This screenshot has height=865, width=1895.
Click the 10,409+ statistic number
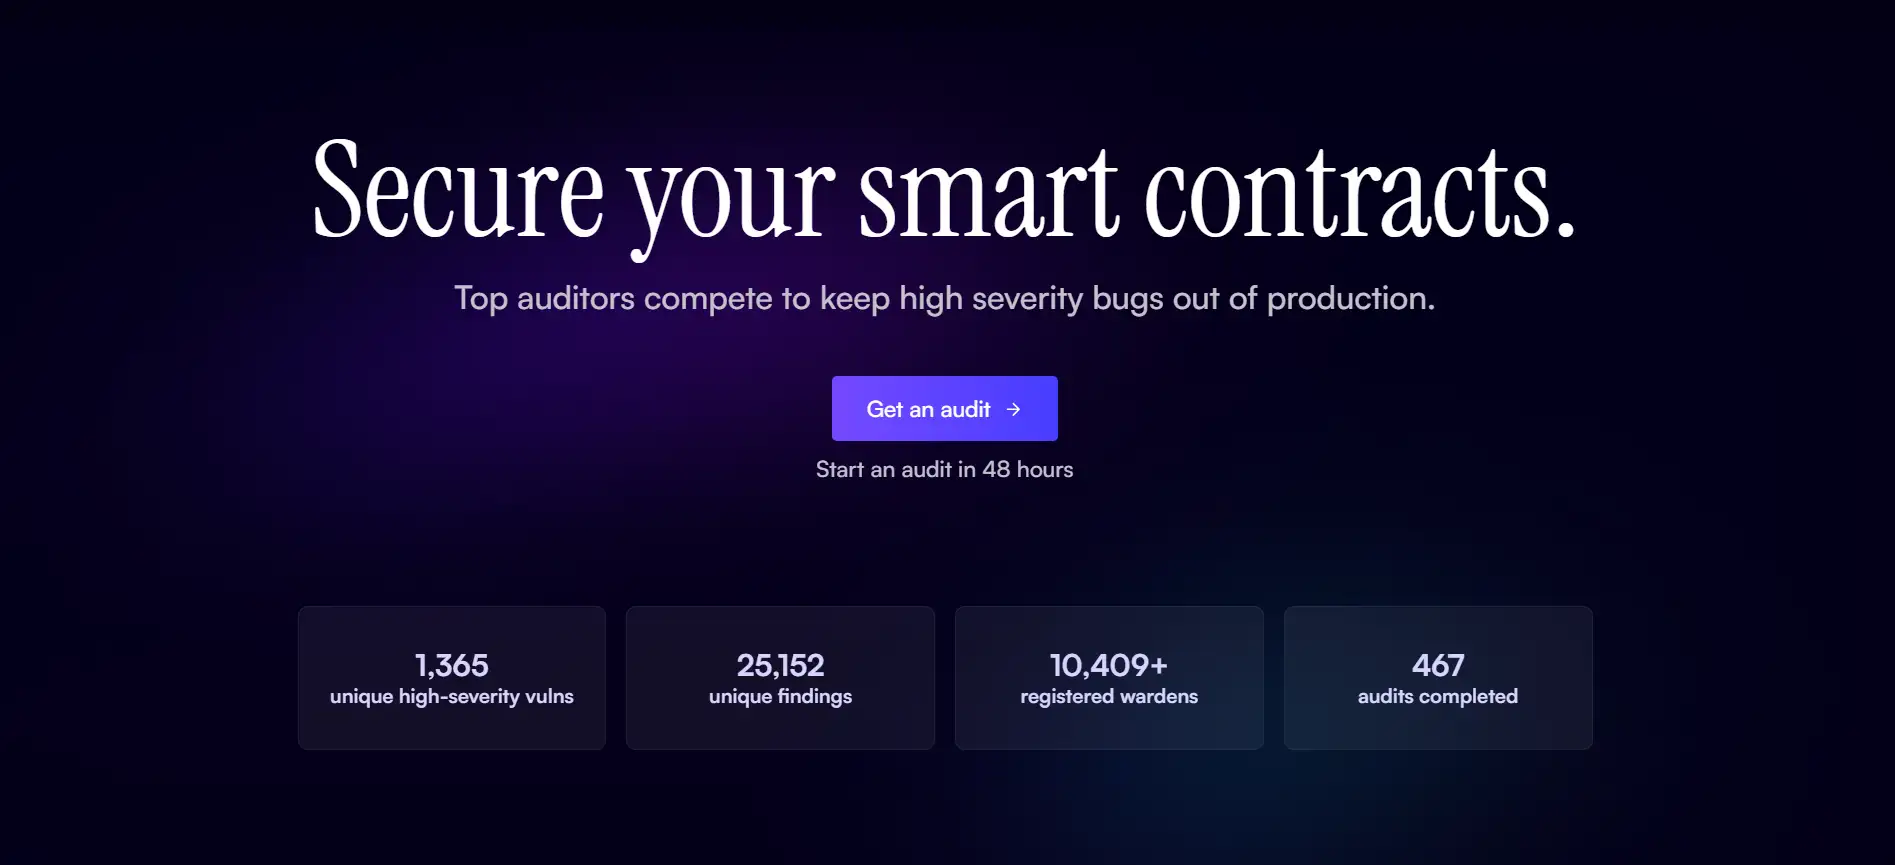pos(1109,665)
